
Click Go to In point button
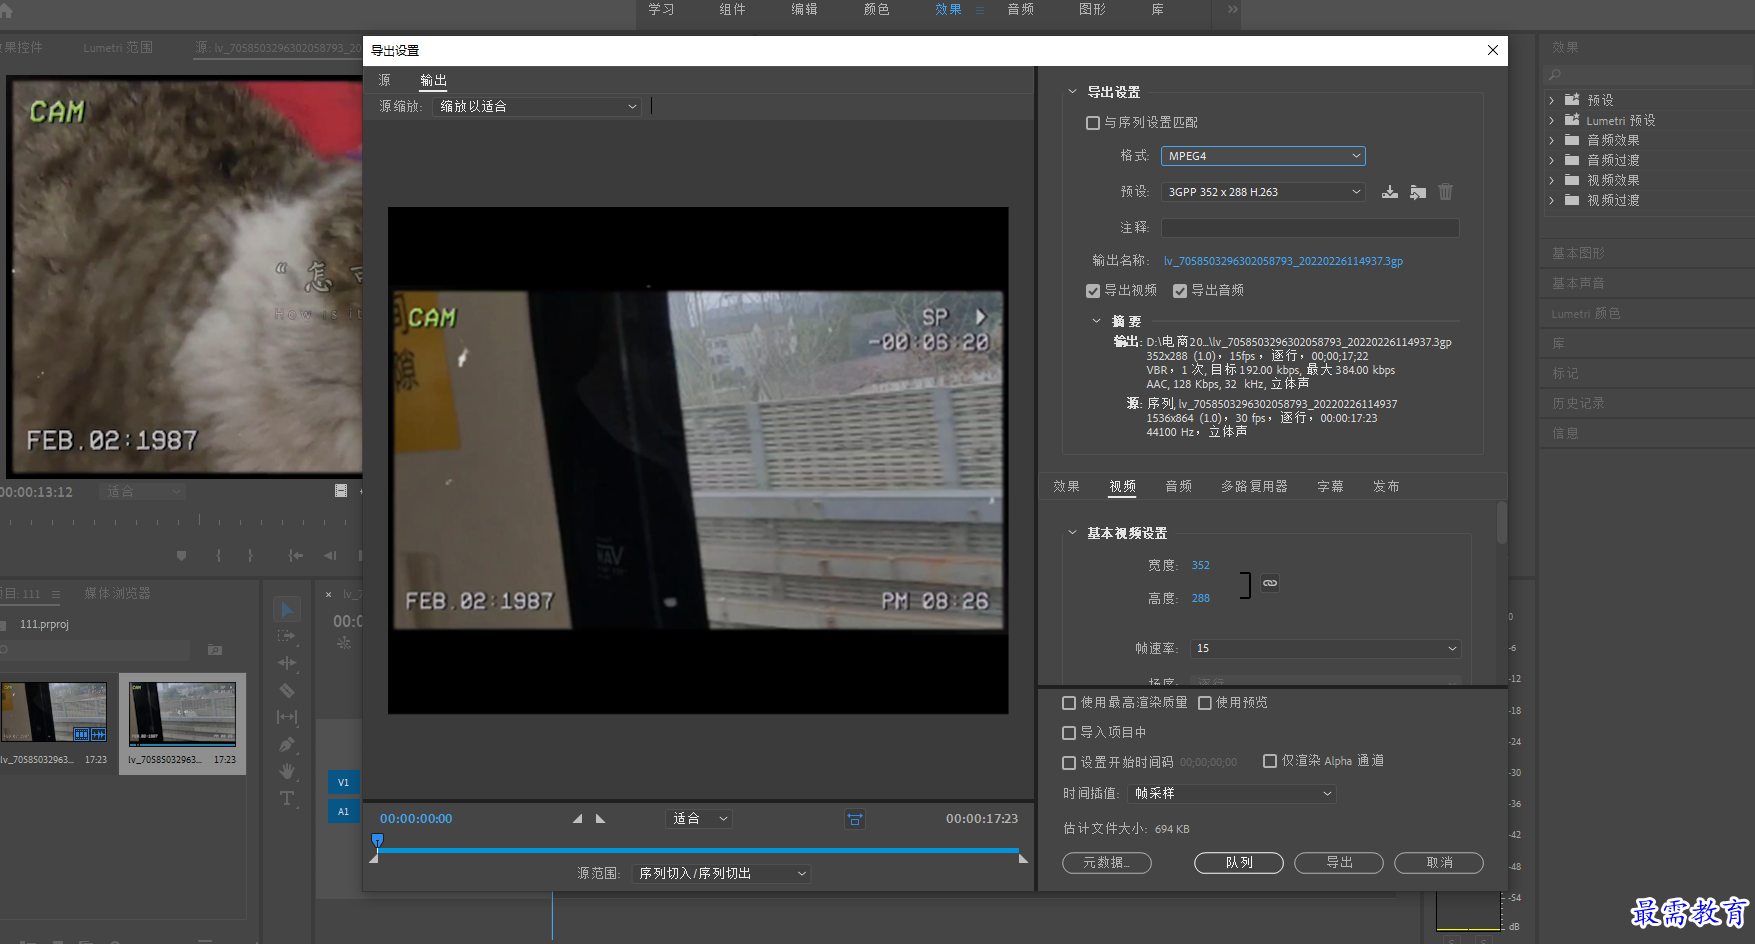point(296,555)
